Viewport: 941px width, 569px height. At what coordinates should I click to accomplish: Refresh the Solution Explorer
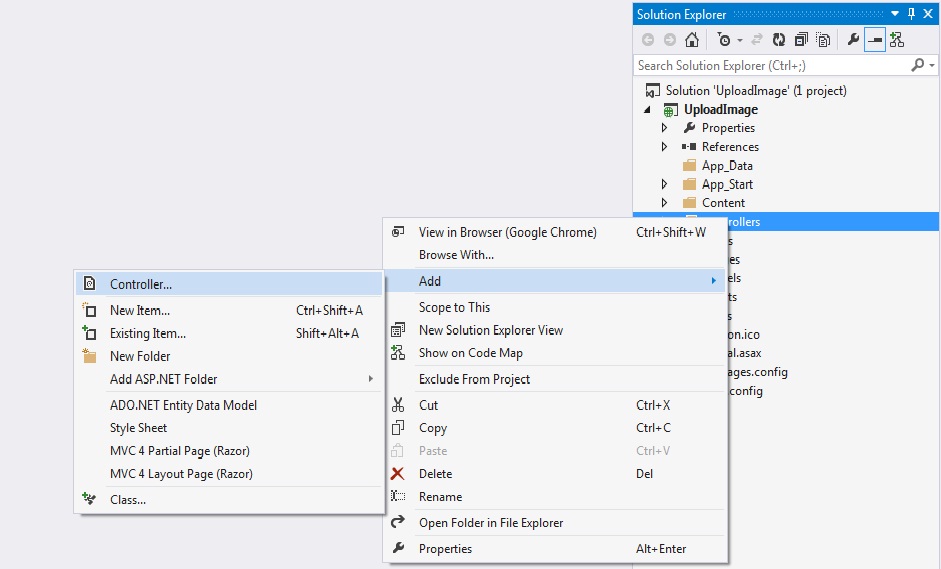coord(778,40)
